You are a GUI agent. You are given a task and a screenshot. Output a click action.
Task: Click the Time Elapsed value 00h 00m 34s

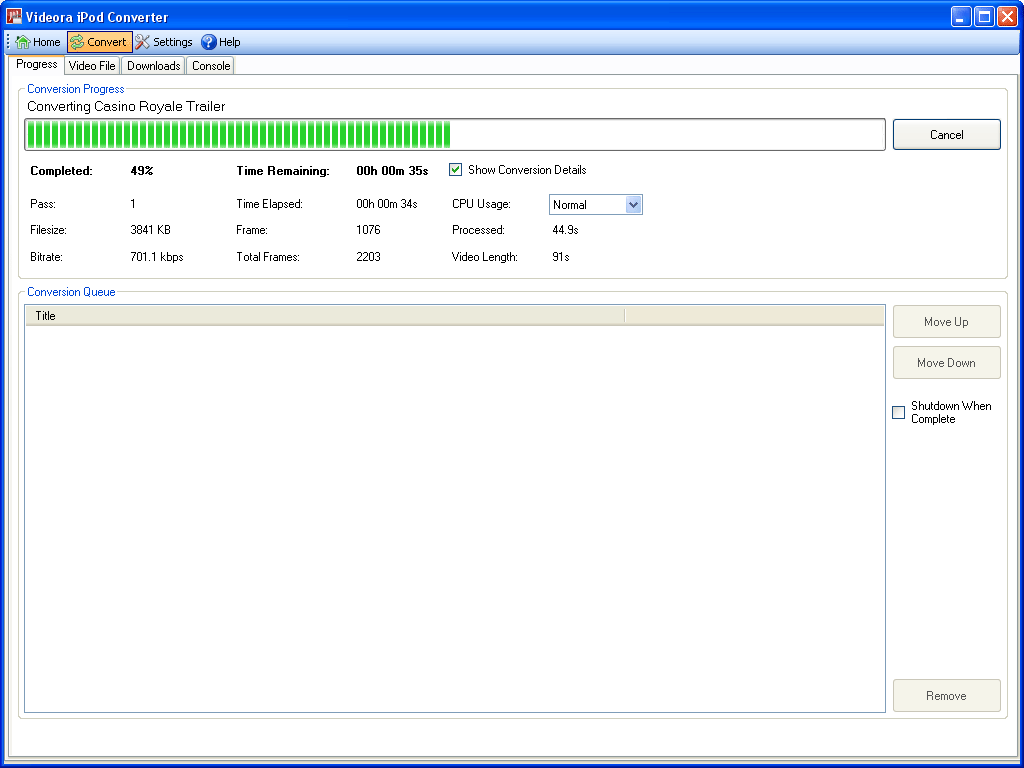point(387,204)
